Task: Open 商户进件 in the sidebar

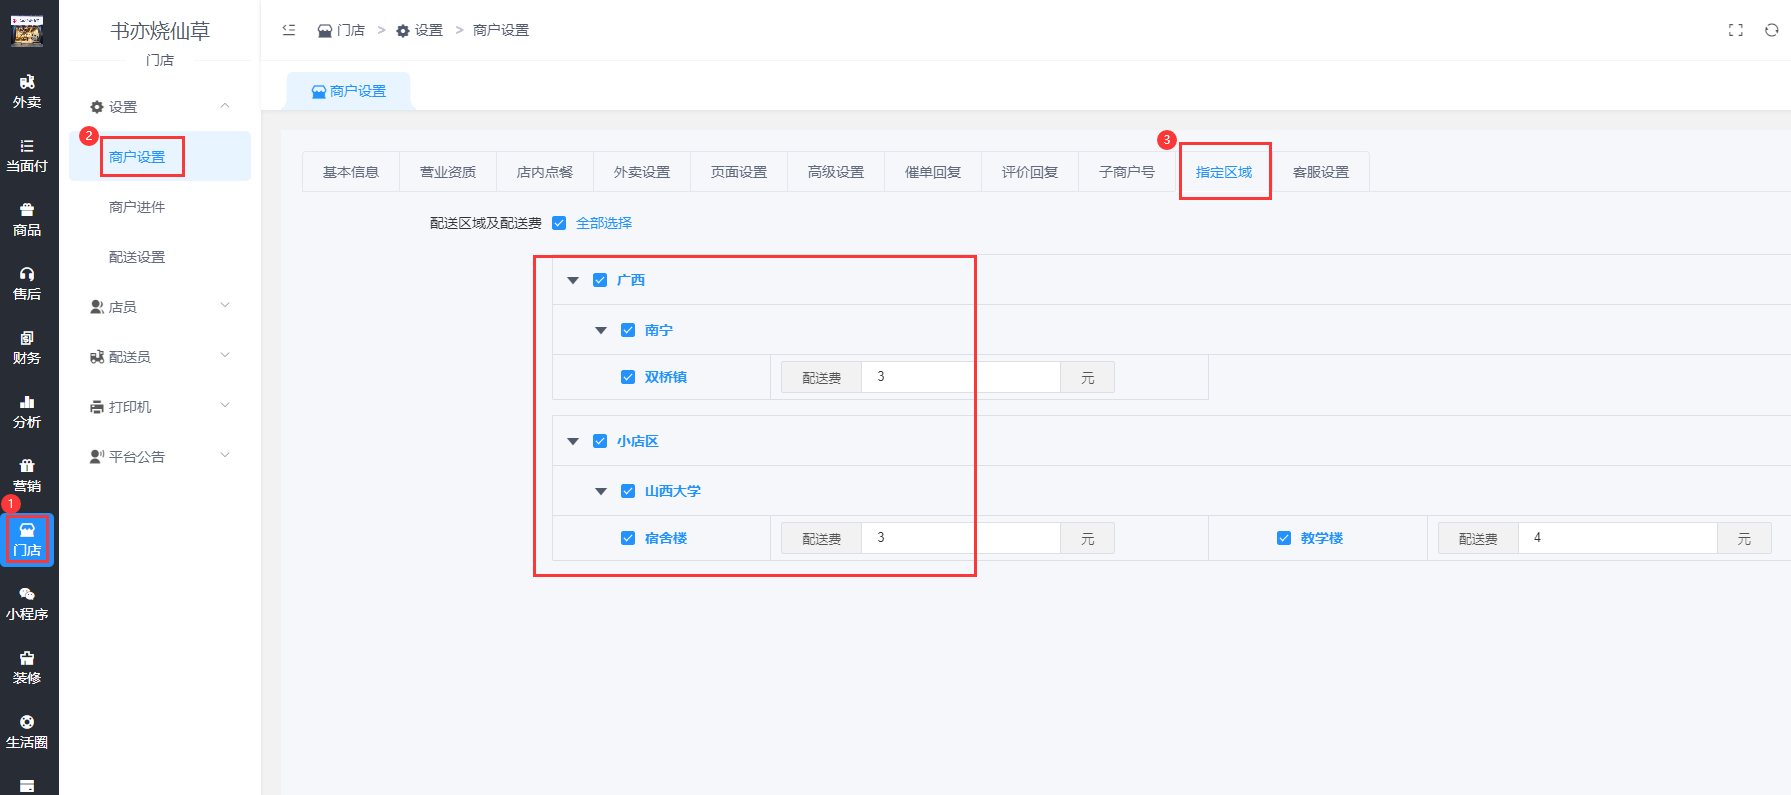Action: click(137, 207)
